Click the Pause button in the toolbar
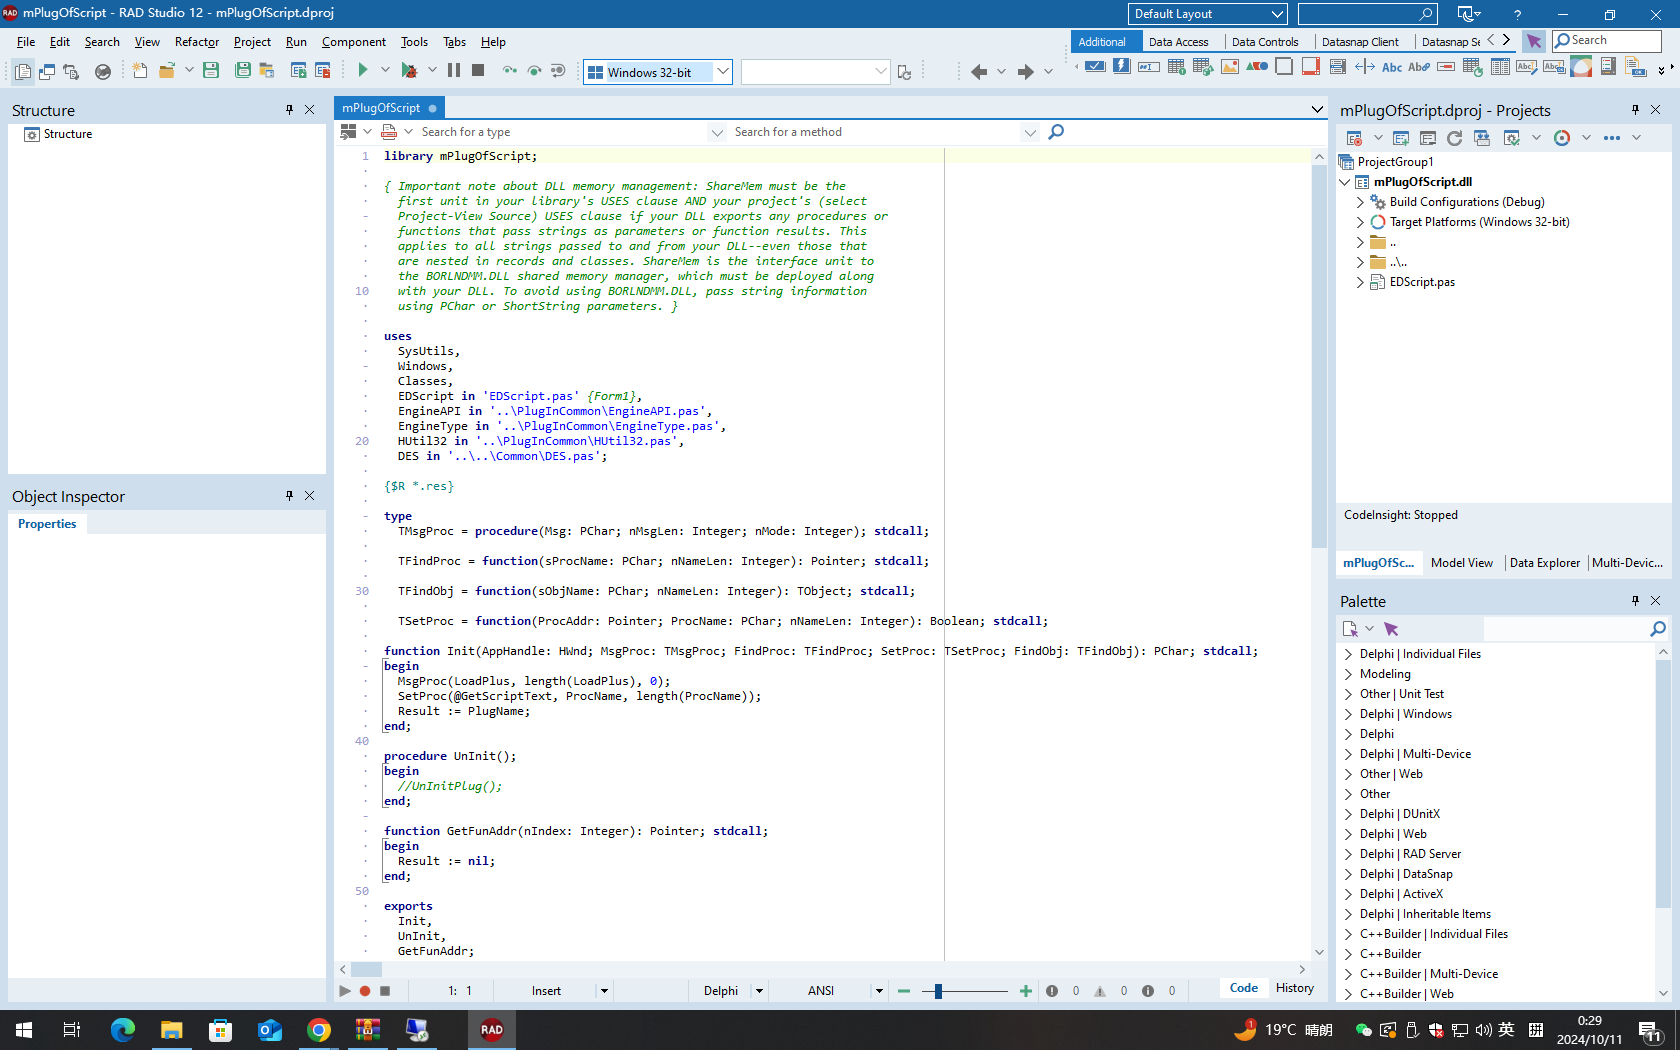This screenshot has width=1680, height=1050. point(454,70)
